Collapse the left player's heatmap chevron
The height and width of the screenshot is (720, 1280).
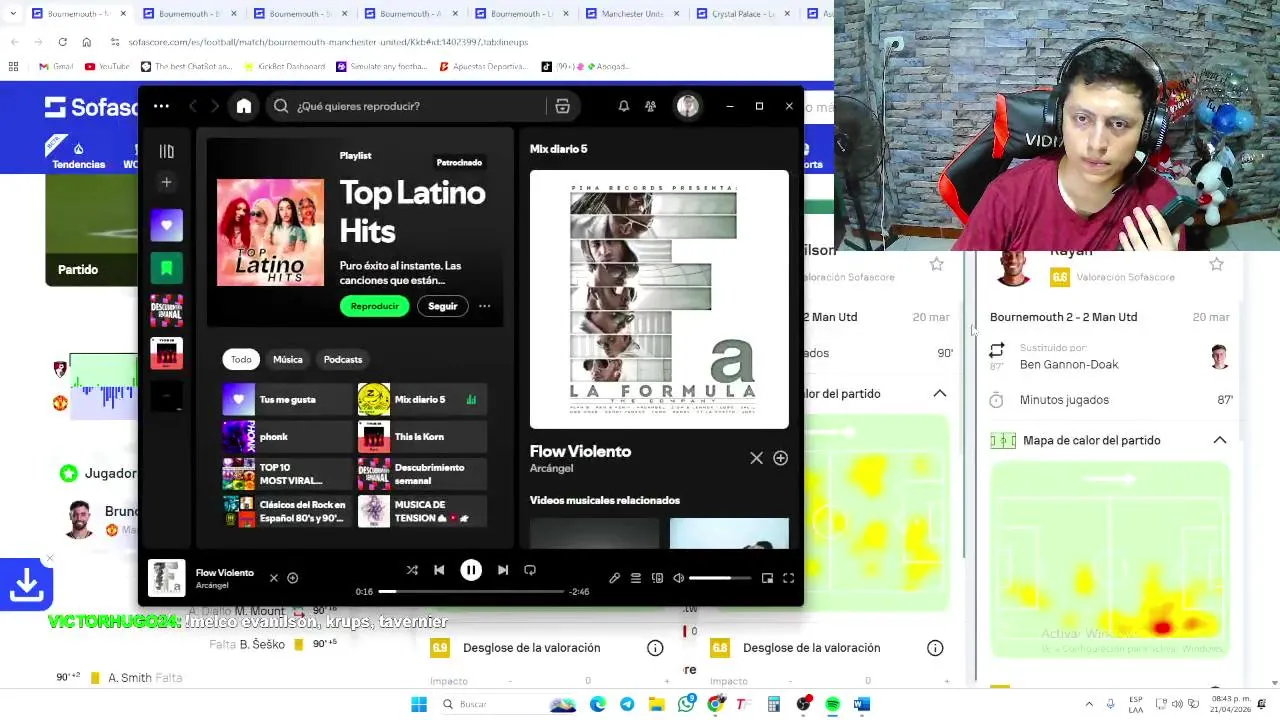(940, 393)
